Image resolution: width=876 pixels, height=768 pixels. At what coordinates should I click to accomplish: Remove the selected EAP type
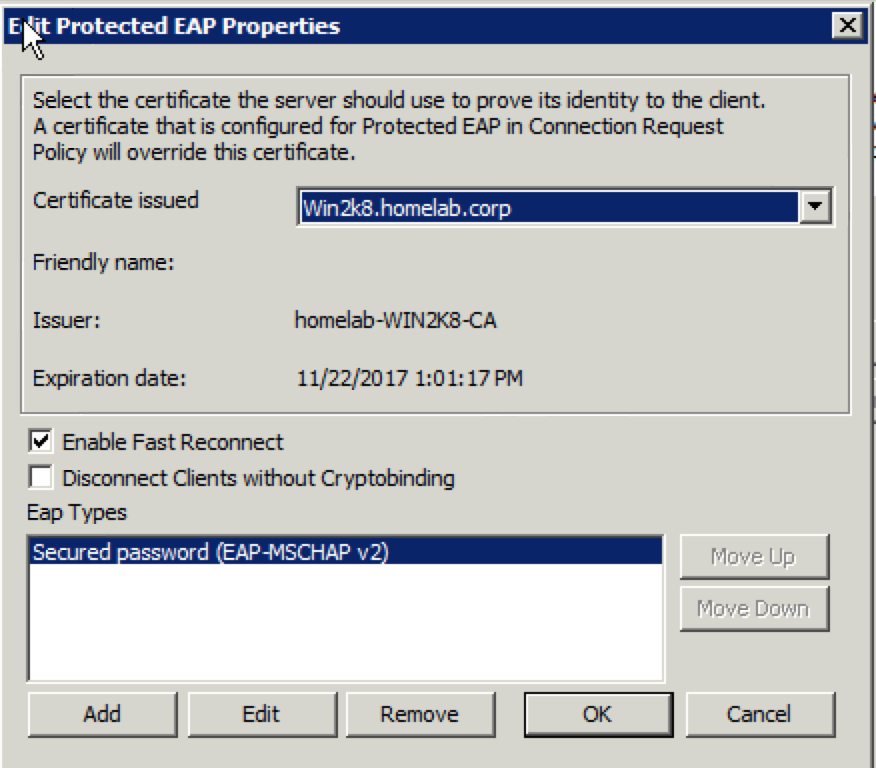coord(420,714)
